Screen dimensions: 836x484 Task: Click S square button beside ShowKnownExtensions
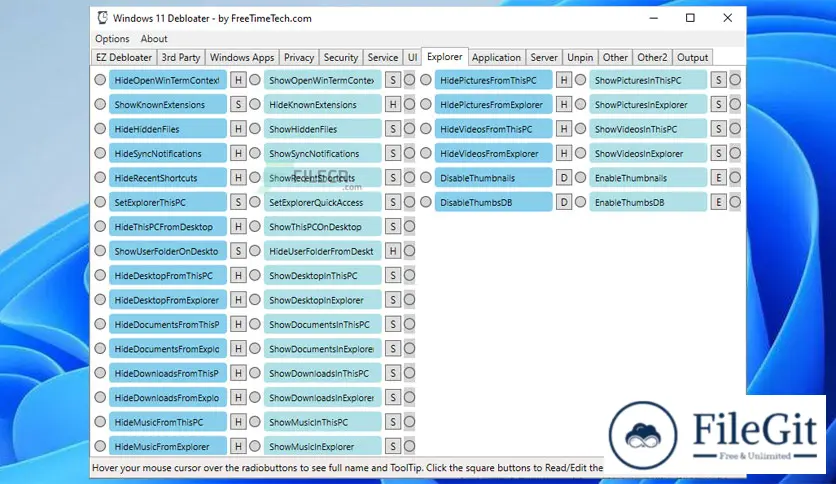[x=238, y=105]
